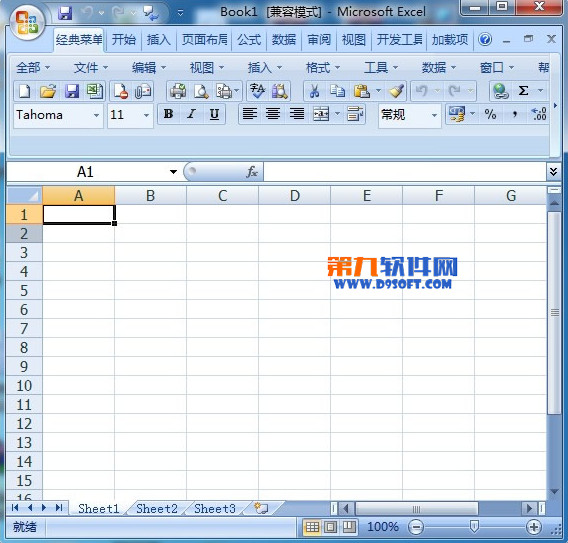Open Print Preview magnifier icon
This screenshot has height=543, width=568.
tap(201, 91)
